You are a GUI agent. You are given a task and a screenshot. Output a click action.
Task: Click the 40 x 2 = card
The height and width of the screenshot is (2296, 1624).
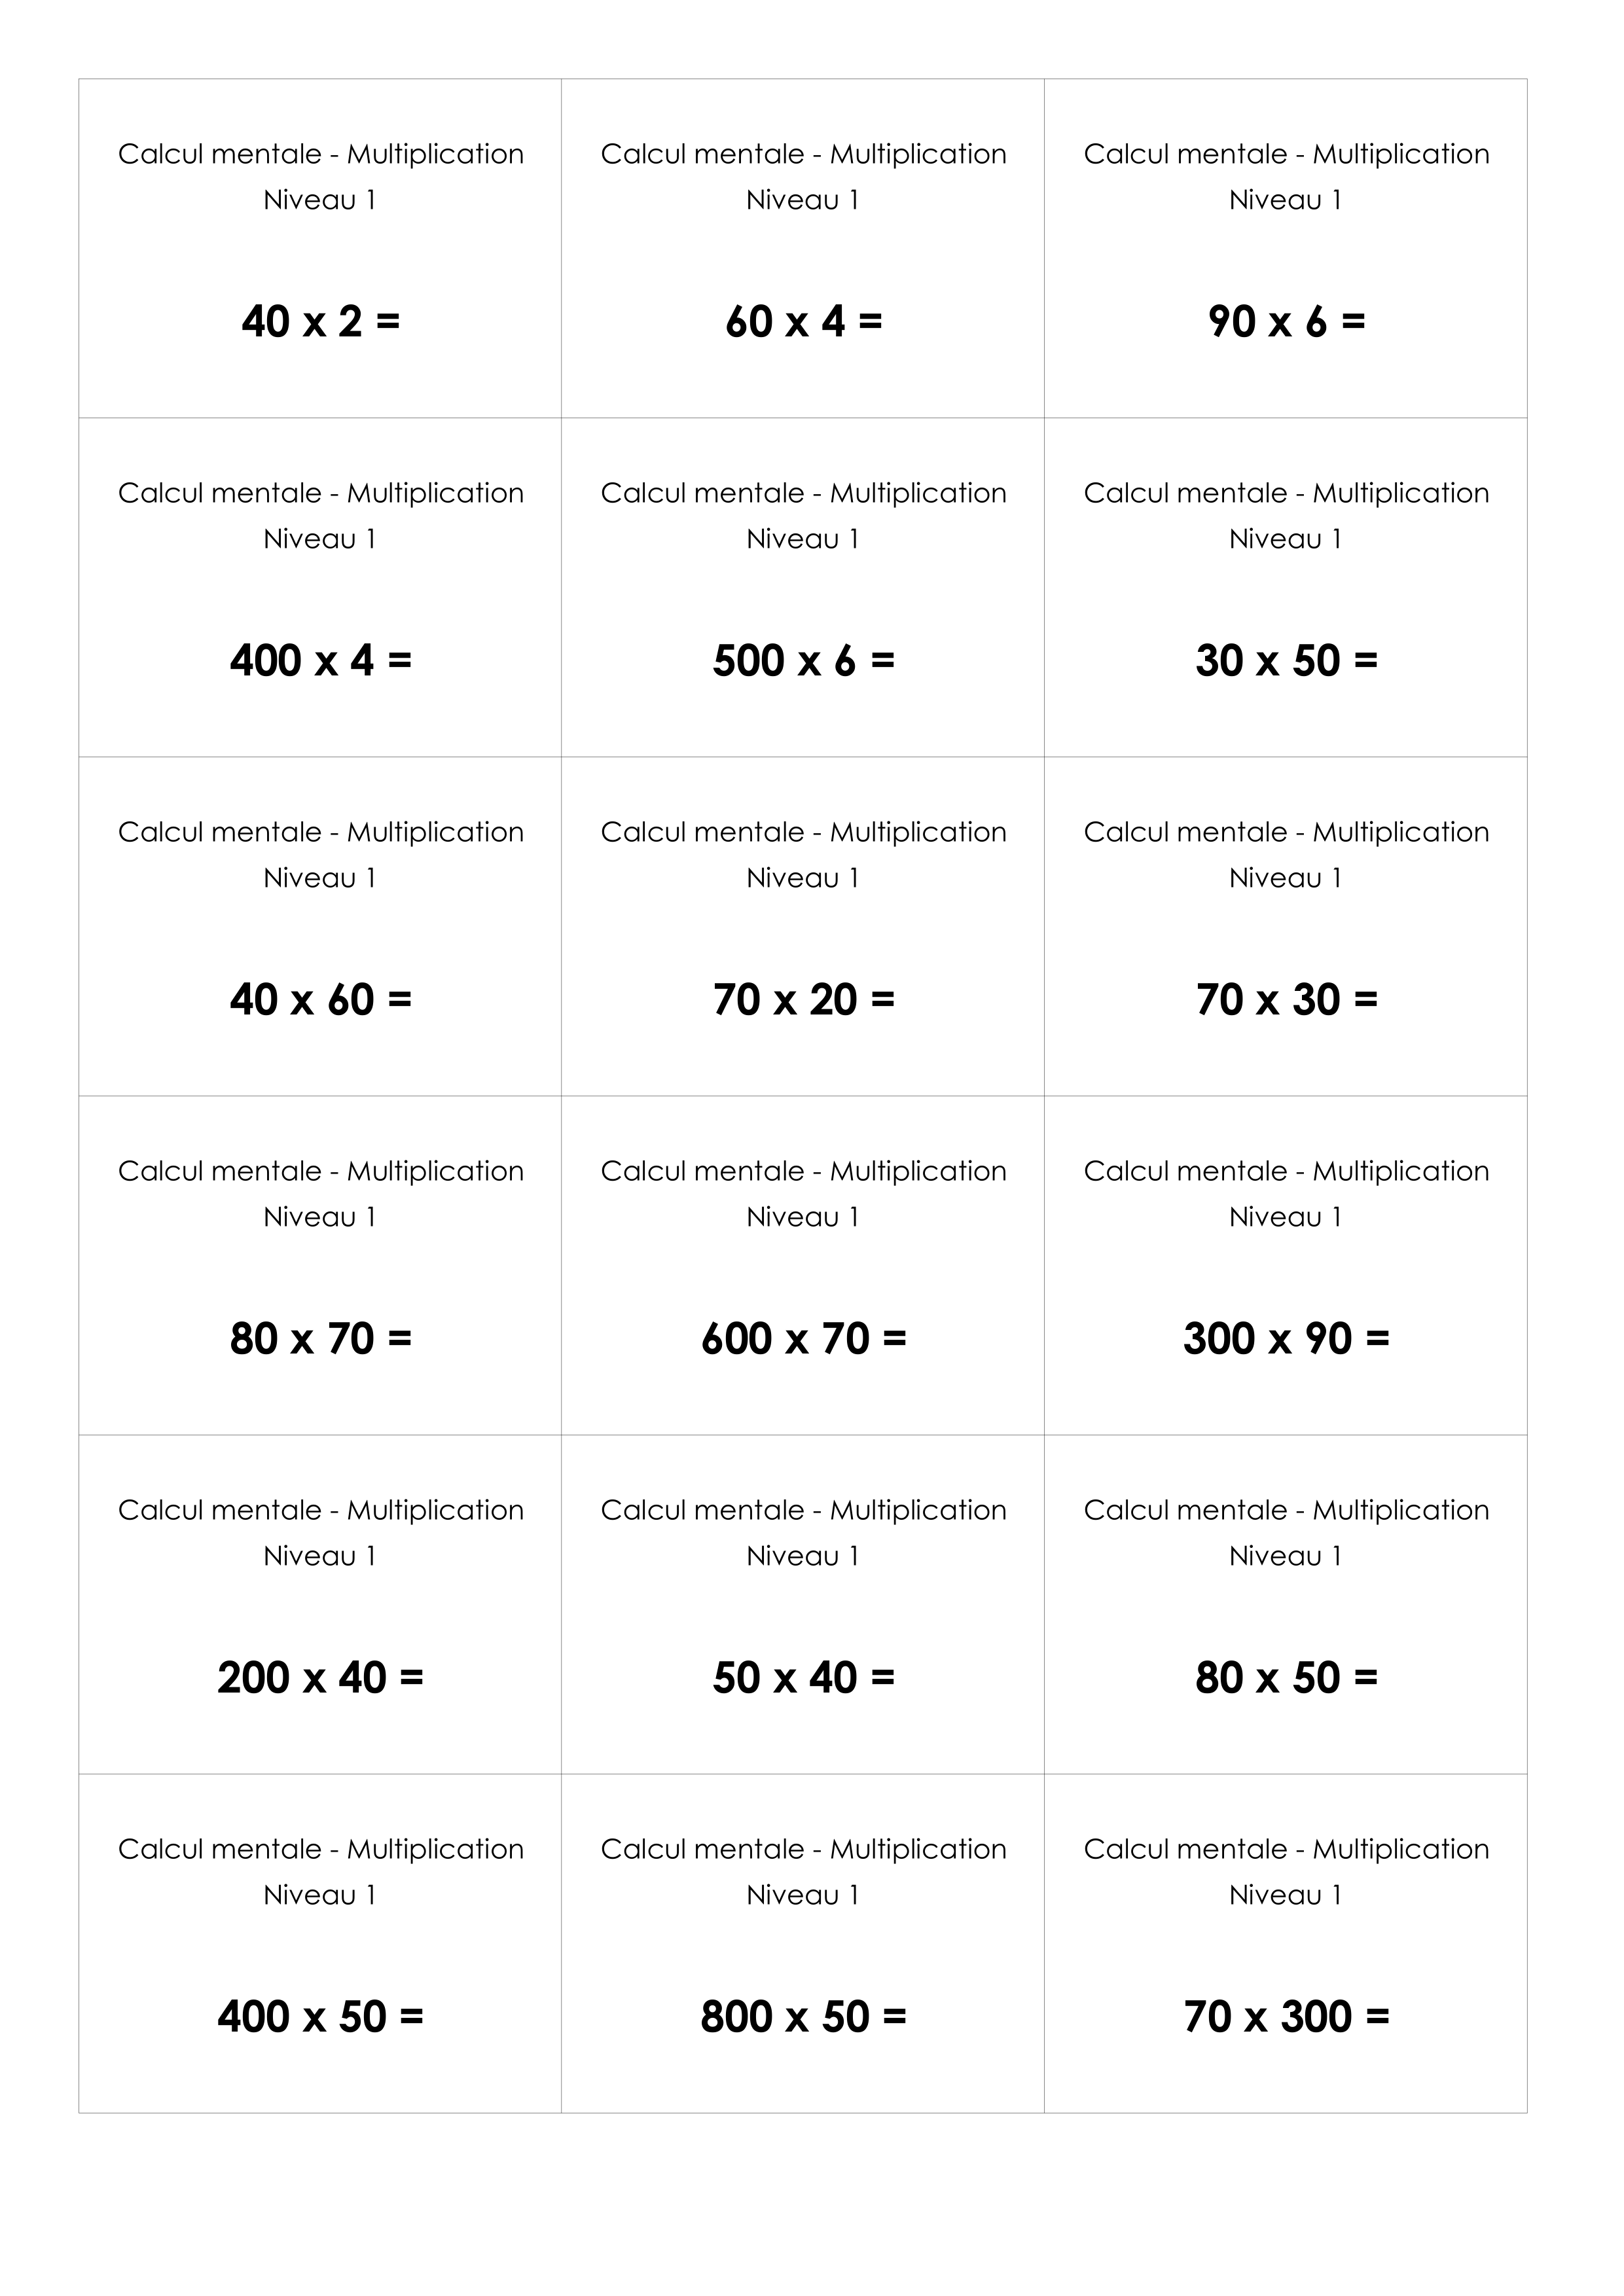[x=320, y=248]
